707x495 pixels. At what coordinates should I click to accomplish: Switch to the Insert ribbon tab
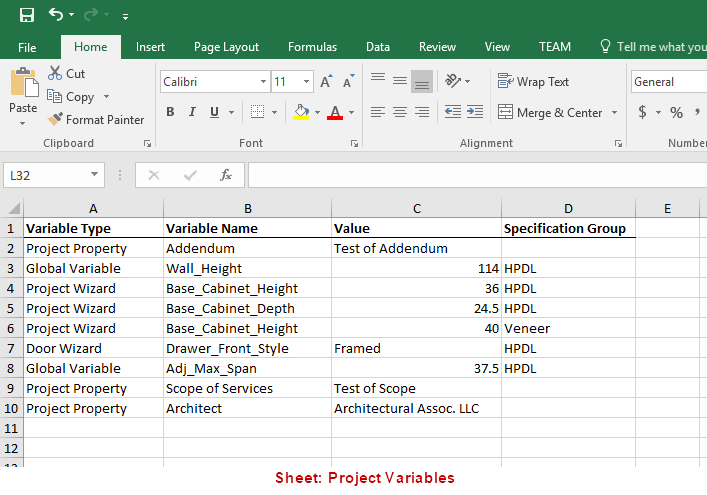click(150, 47)
